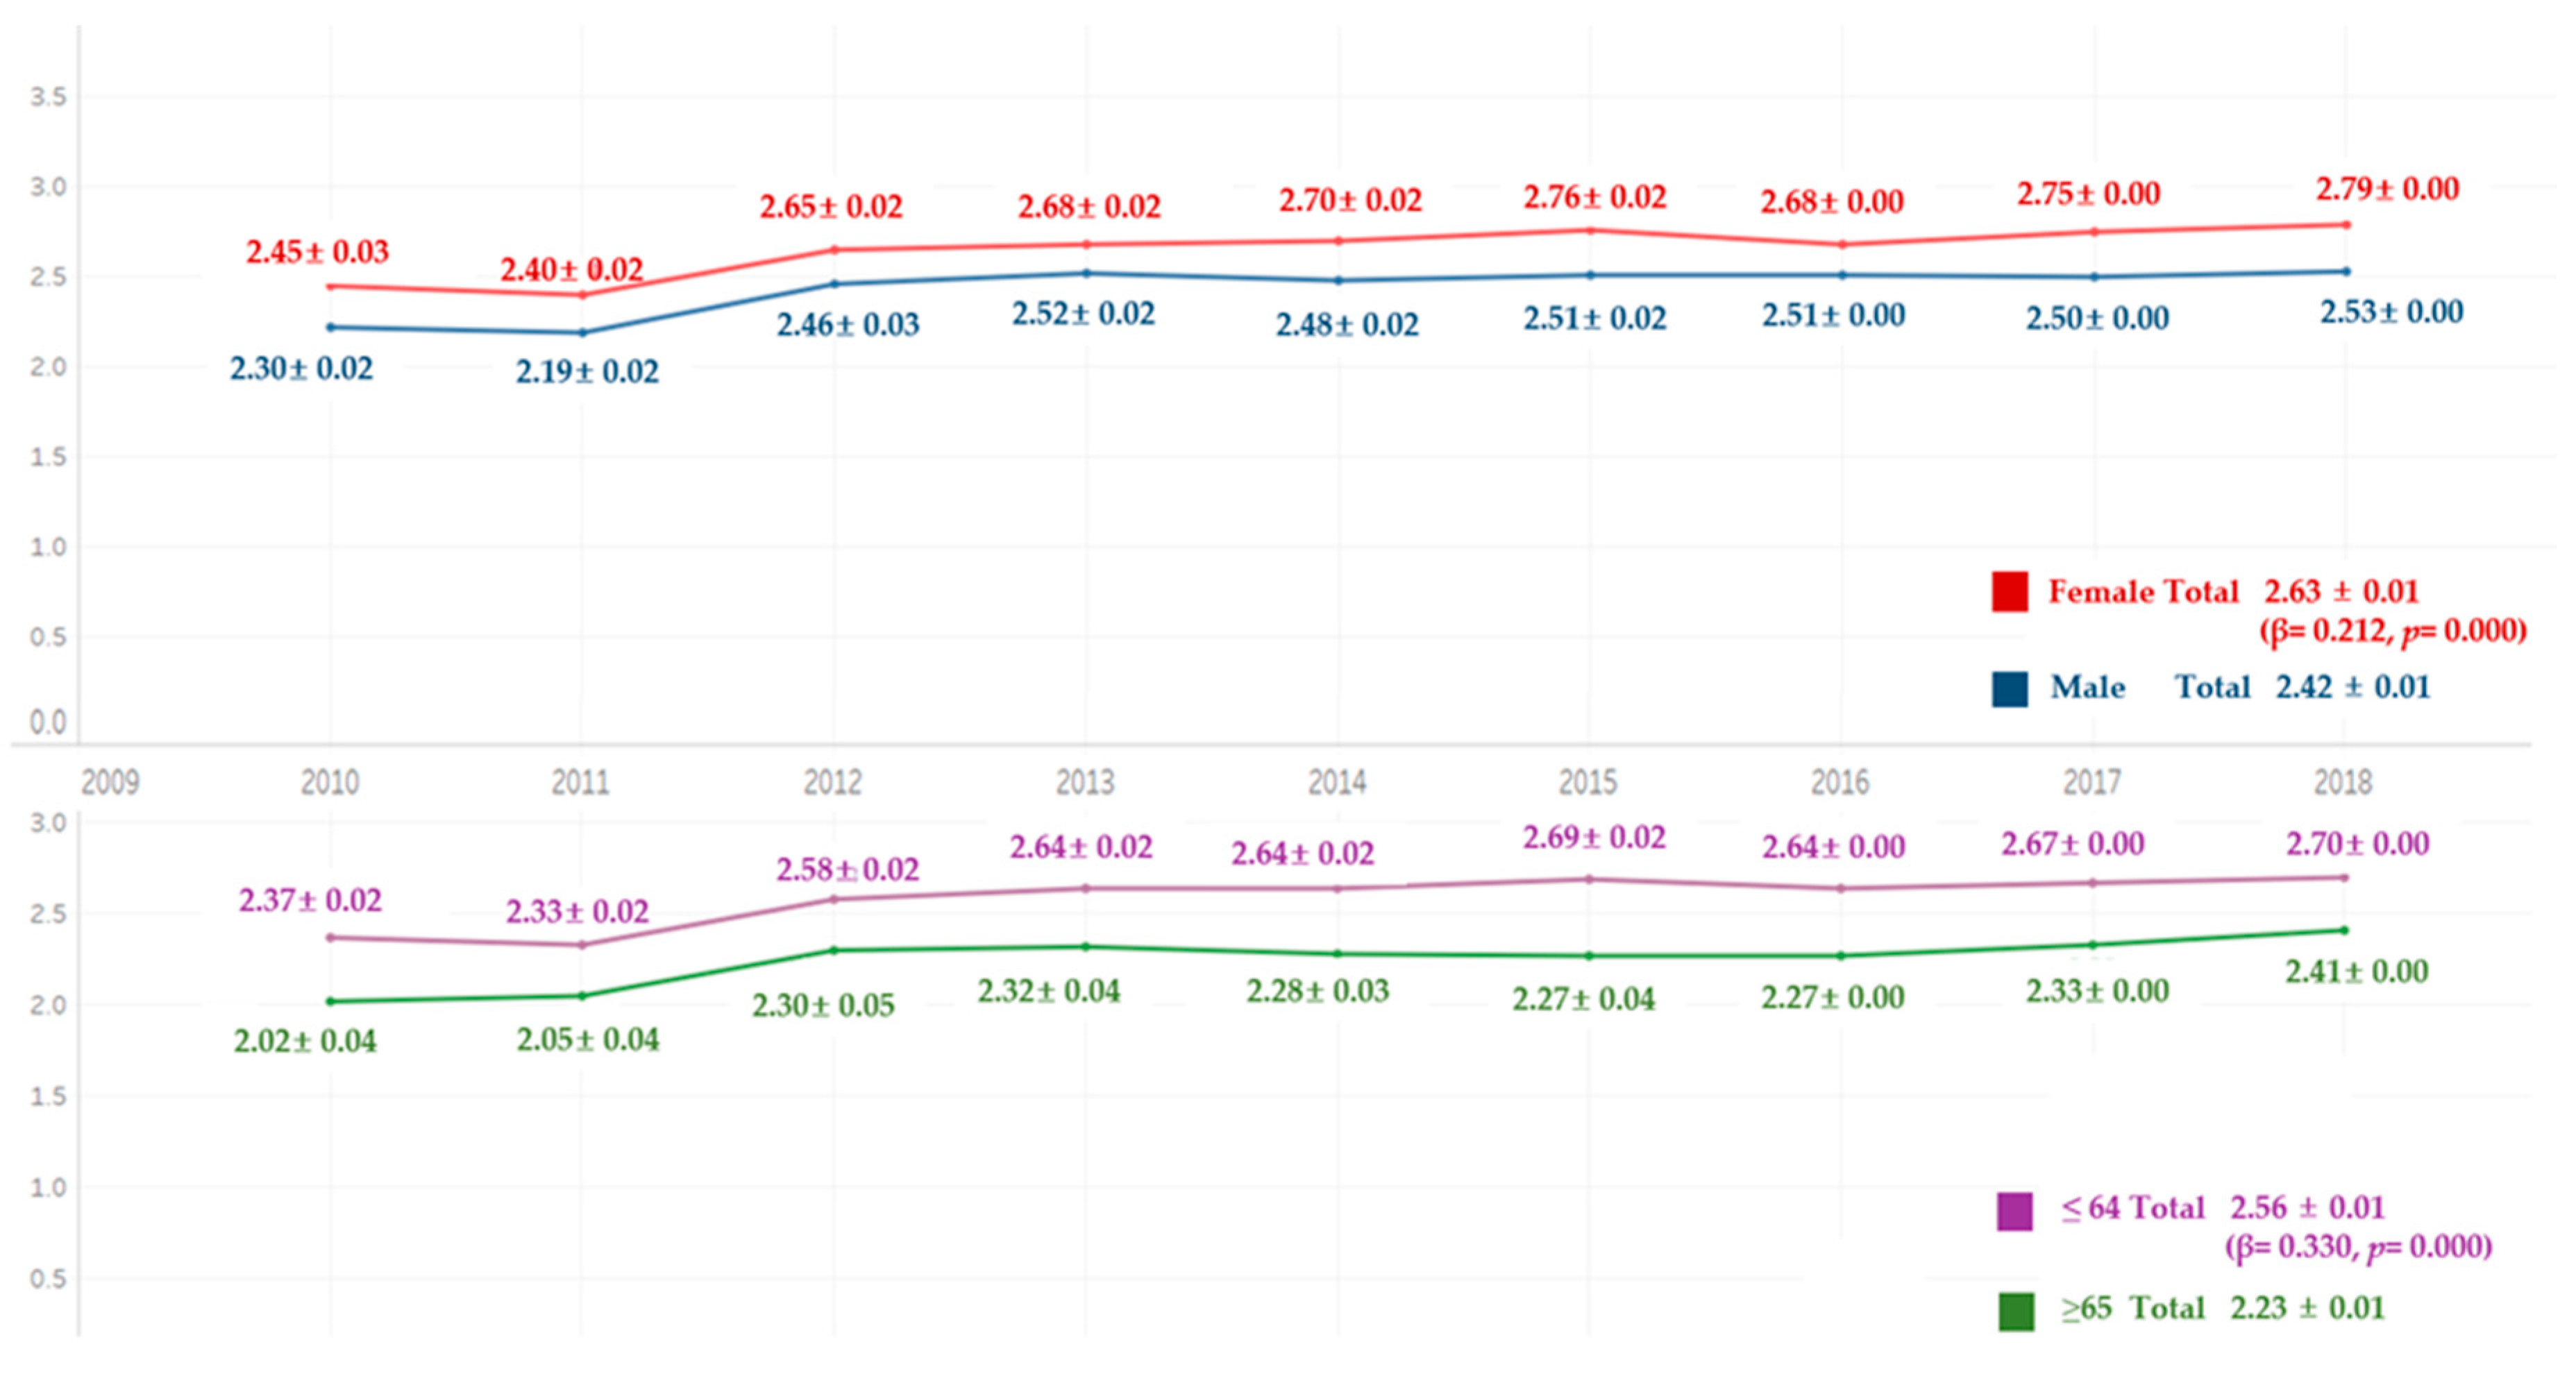Select the 2015 year label on the axis

(1588, 782)
